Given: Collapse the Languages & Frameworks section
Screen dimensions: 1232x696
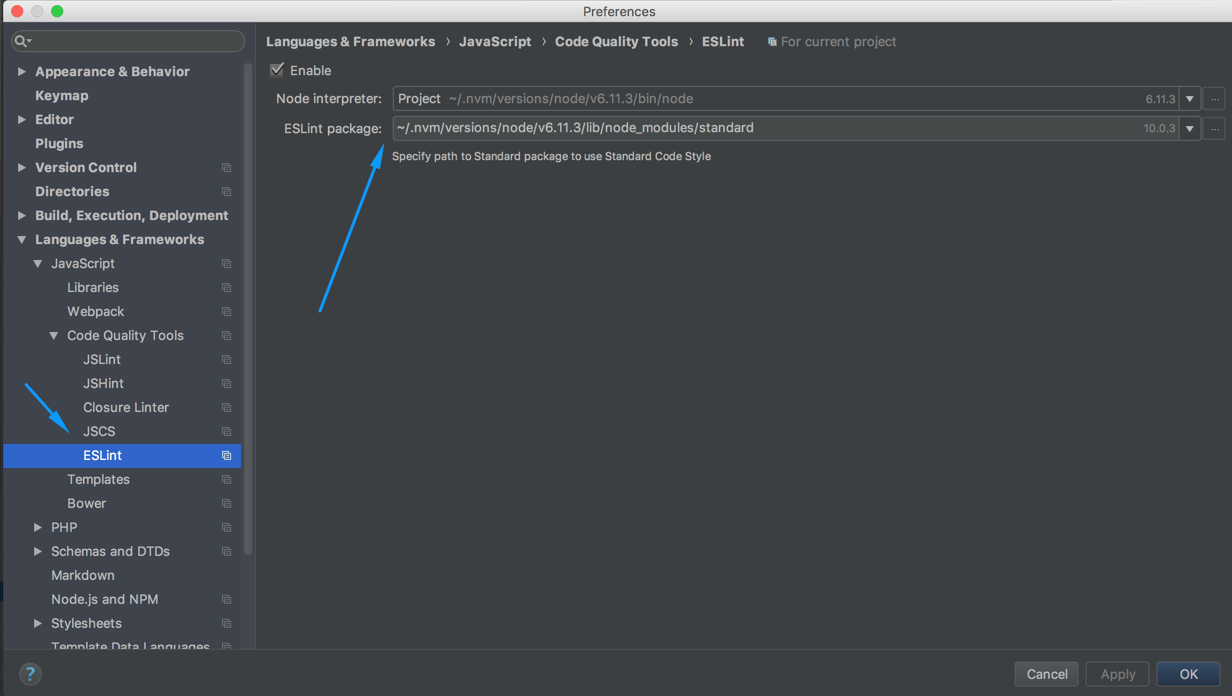Looking at the screenshot, I should point(22,240).
